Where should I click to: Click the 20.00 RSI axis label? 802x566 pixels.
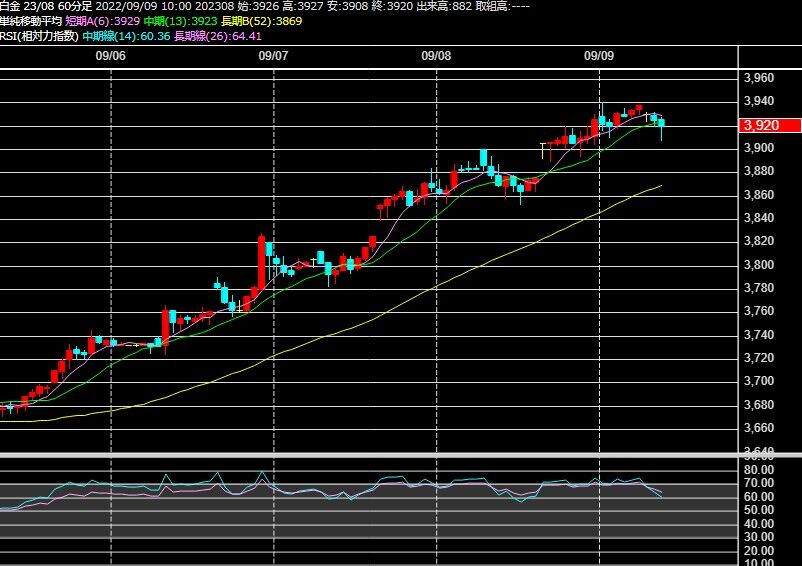[759, 551]
